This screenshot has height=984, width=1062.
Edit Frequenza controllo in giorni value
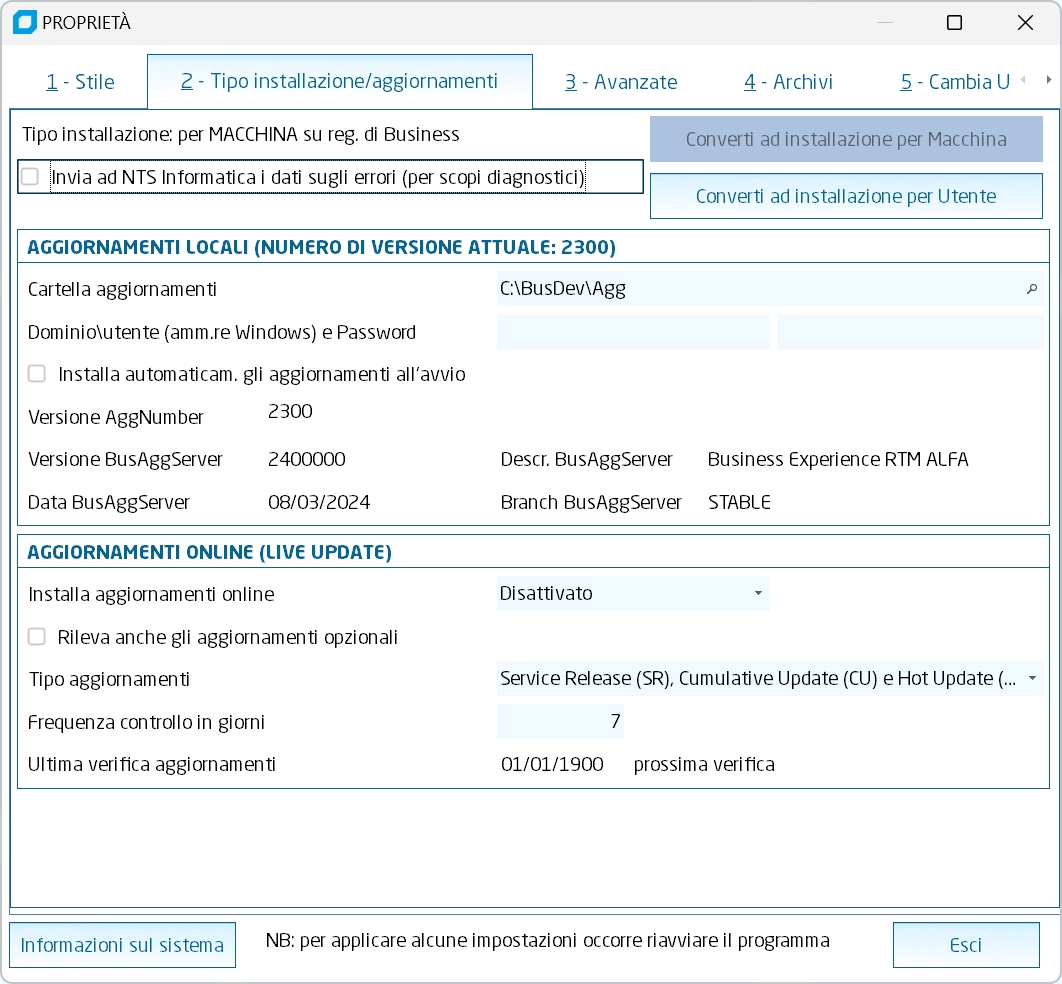560,721
